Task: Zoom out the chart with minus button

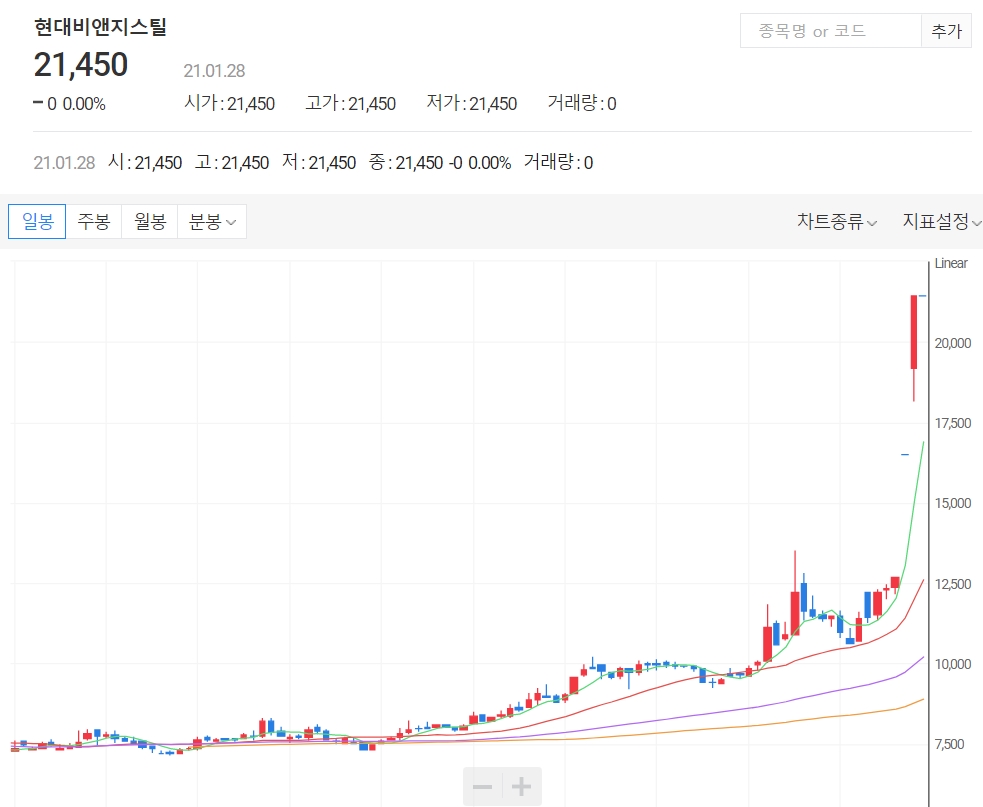Action: tap(483, 786)
